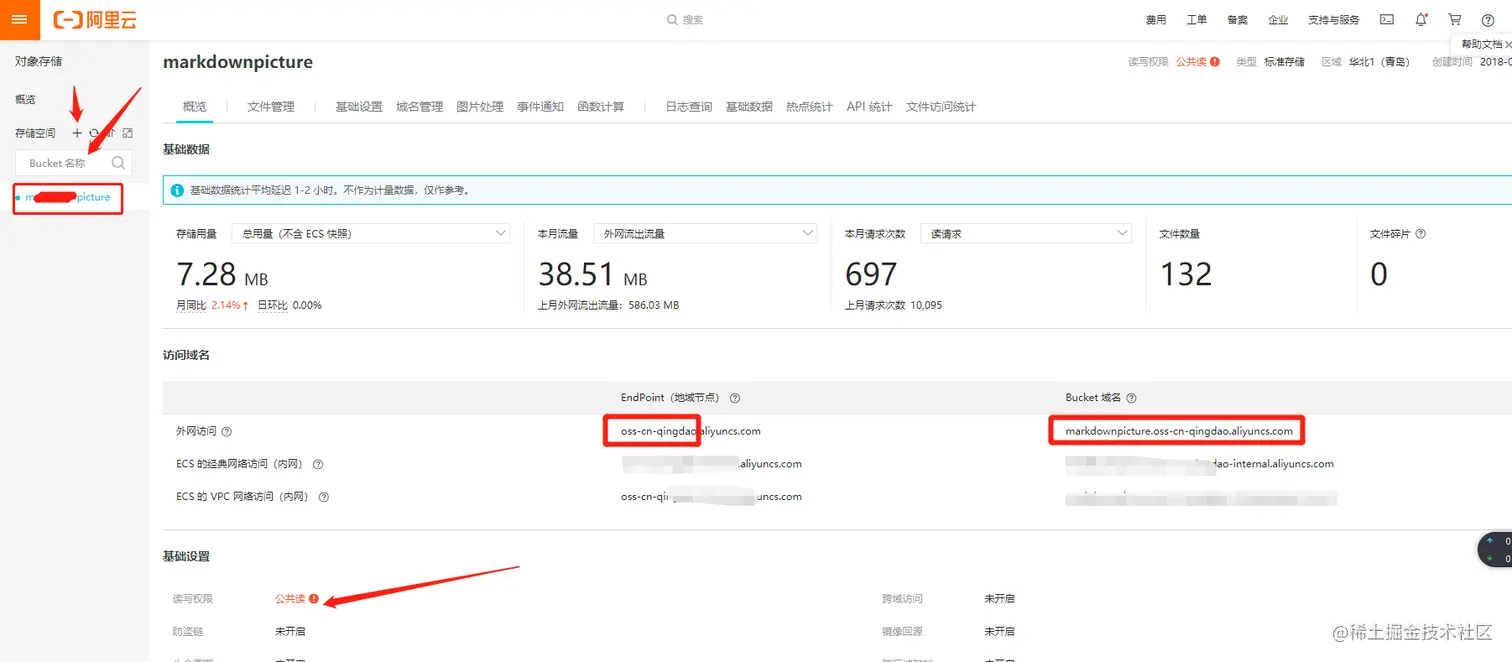Click help icon next to 文件碎片
Screen dimensions: 1512x662
(x=1421, y=233)
